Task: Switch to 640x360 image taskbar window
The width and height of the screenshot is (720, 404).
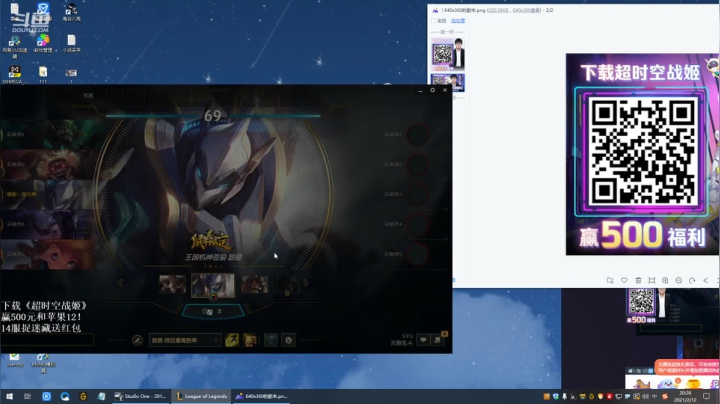Action: [x=262, y=396]
